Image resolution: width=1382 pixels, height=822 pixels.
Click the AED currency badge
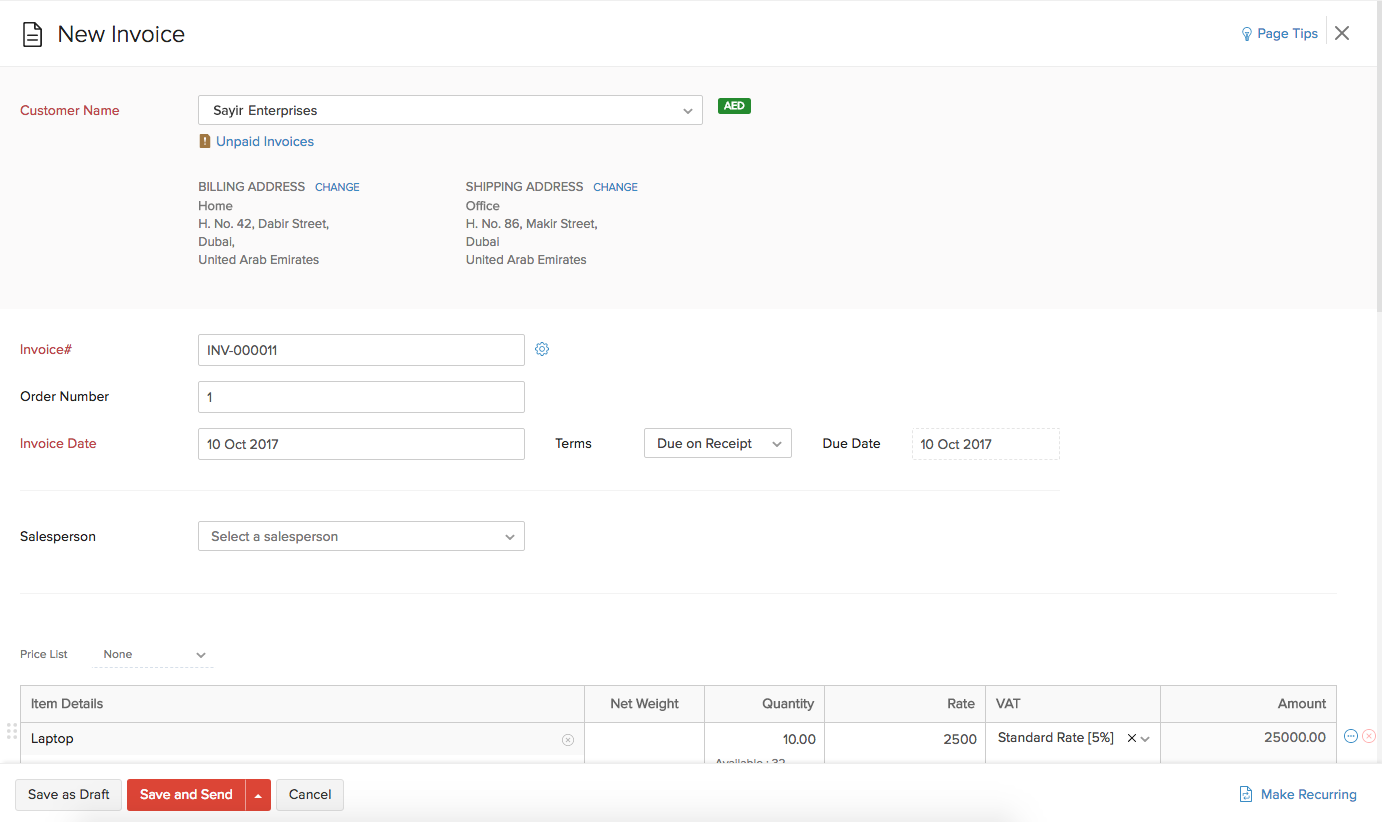(734, 105)
